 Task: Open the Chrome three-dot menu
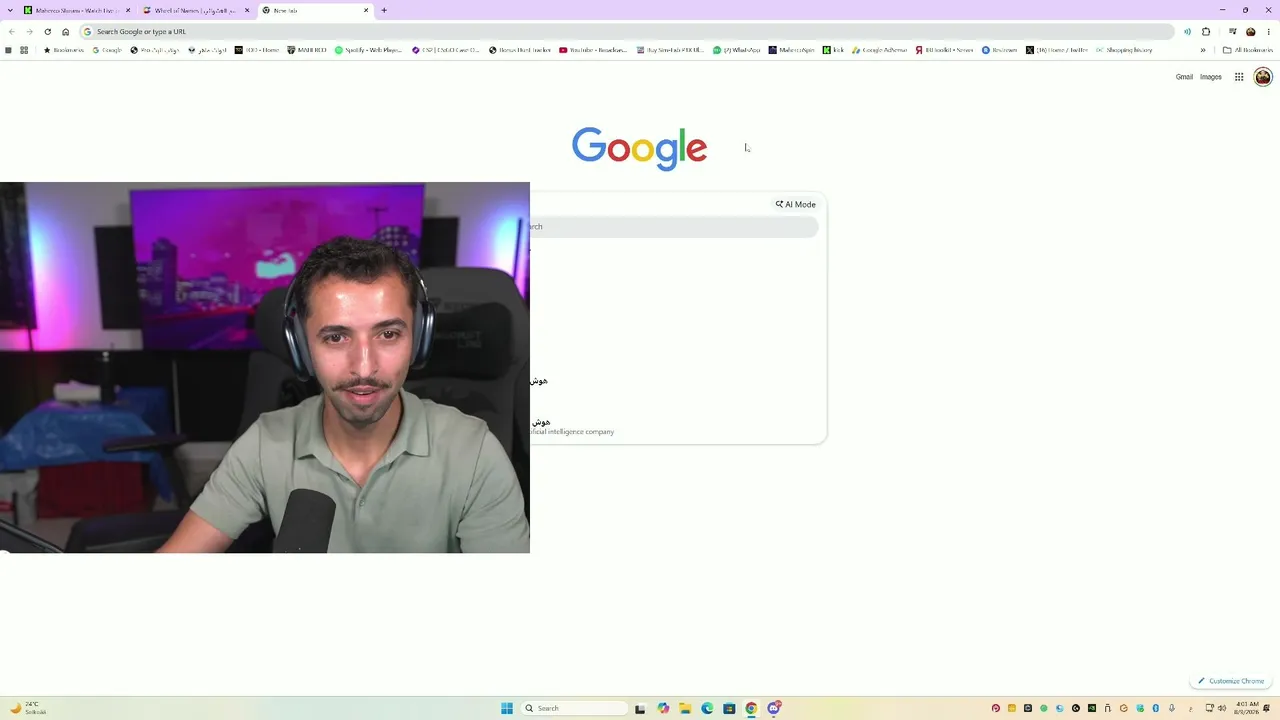[1268, 32]
